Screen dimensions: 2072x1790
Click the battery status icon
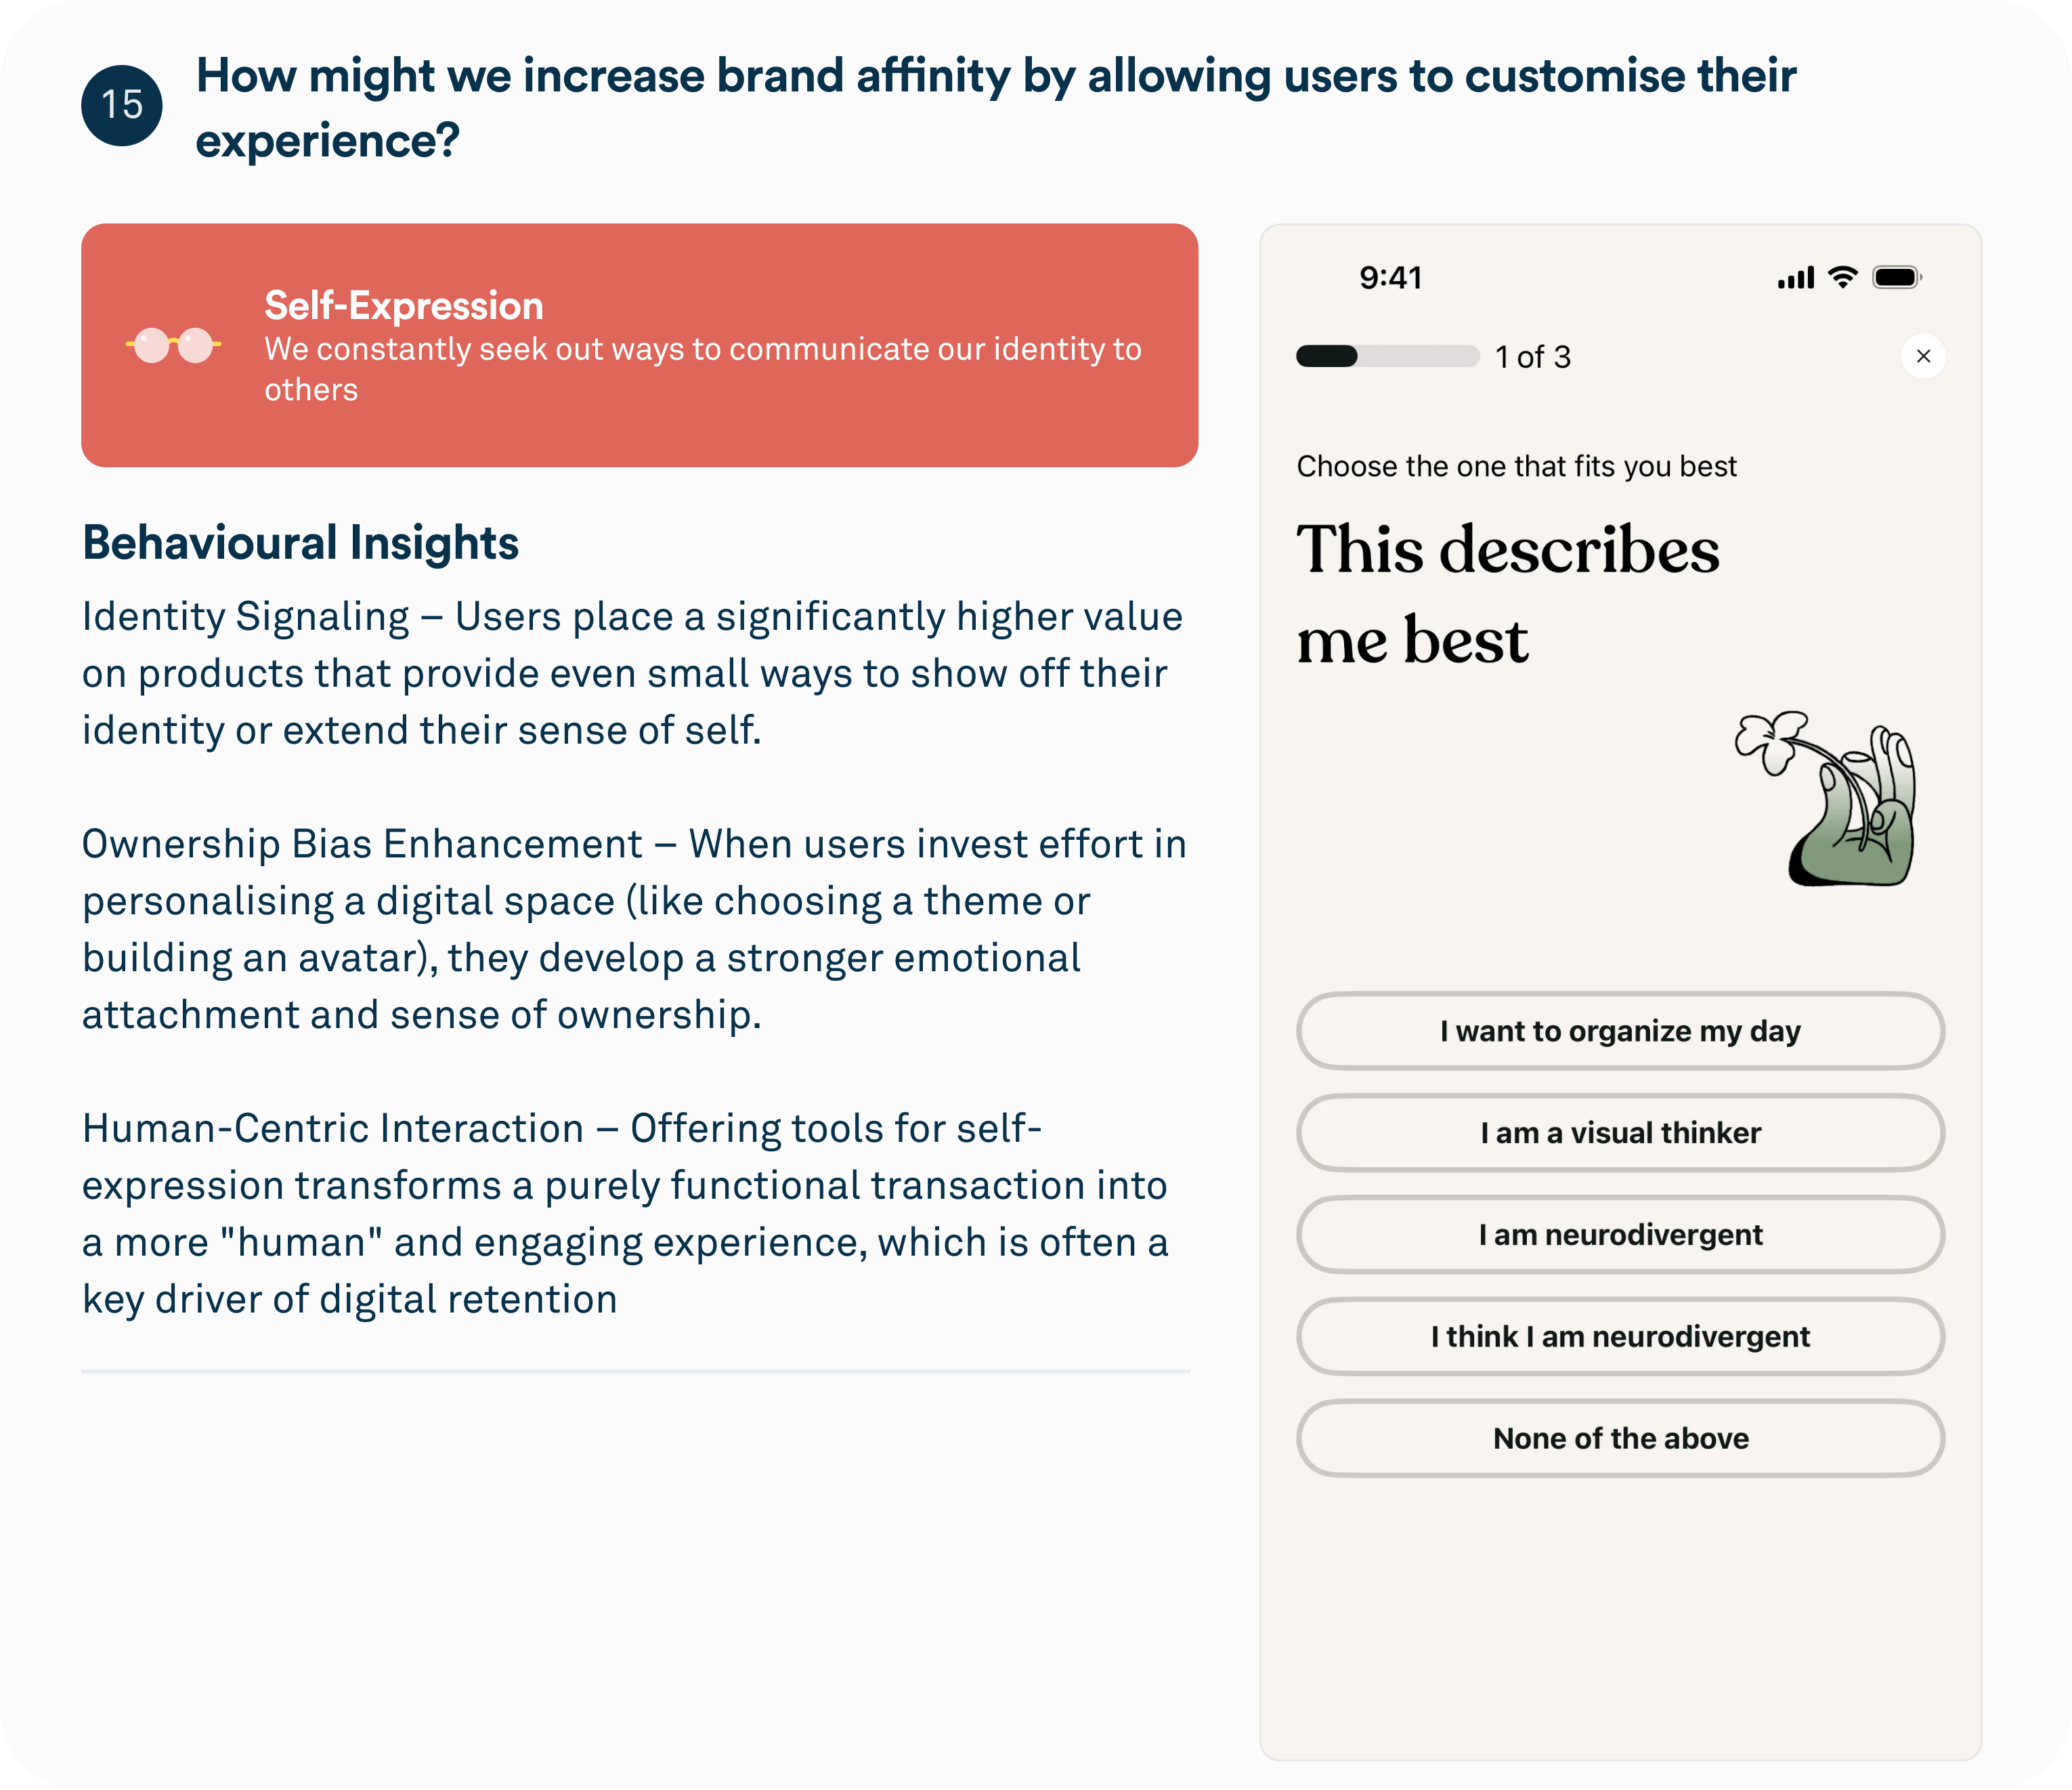pos(1896,277)
